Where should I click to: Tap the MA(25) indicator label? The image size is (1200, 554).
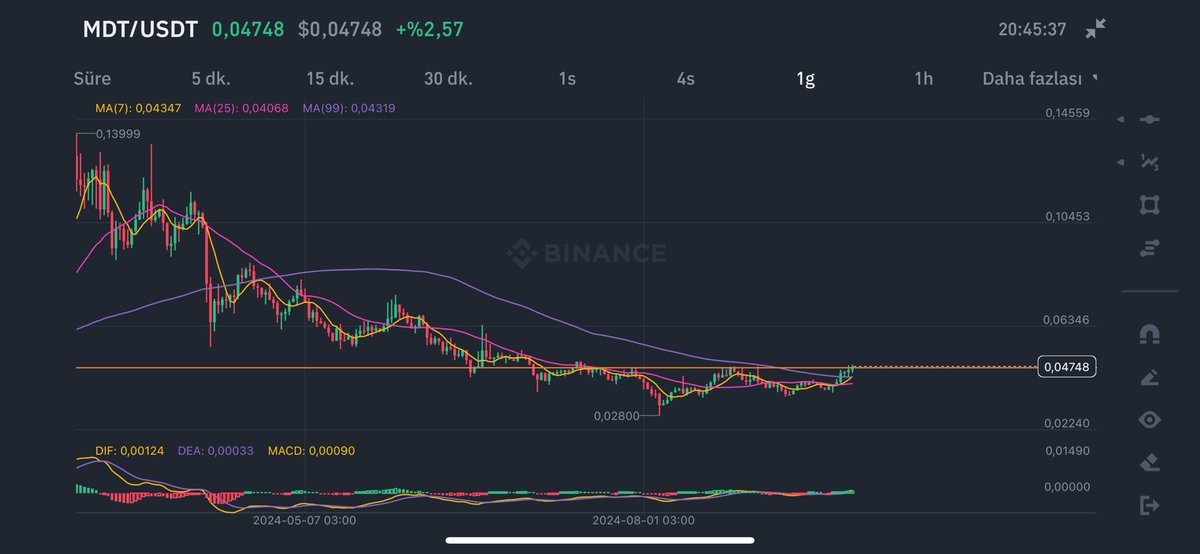click(239, 107)
